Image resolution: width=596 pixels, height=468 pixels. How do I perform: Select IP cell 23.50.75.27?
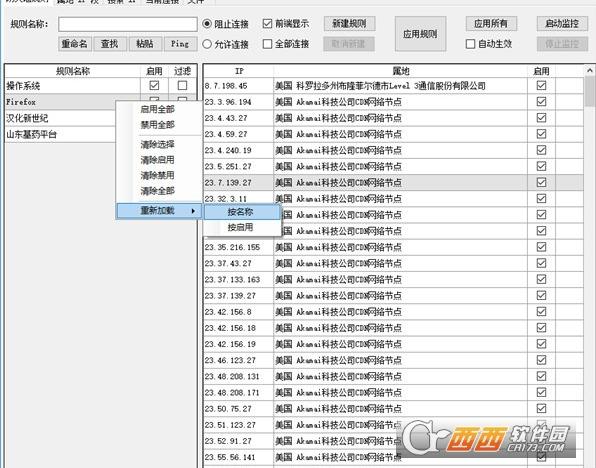[239, 409]
